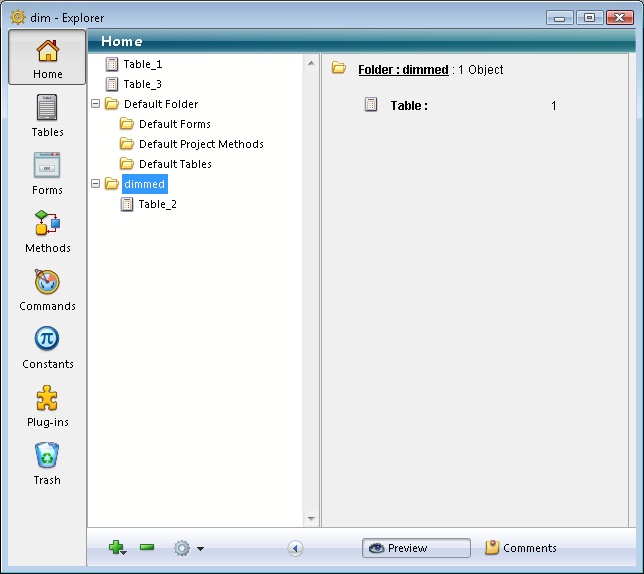
Task: Collapse the Default Folder tree node
Action: 96,104
